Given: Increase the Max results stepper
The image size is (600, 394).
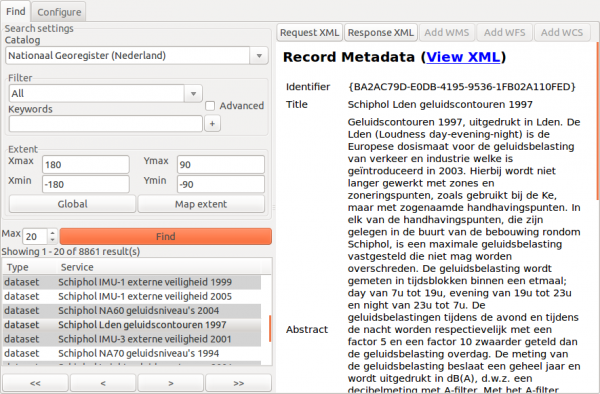Looking at the screenshot, I should tap(53, 232).
